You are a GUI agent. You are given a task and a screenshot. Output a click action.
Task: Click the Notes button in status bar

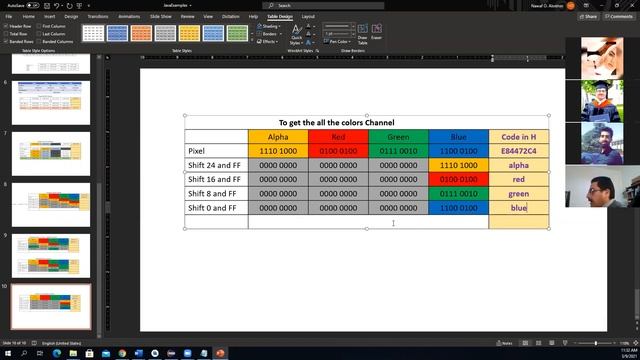pos(504,343)
